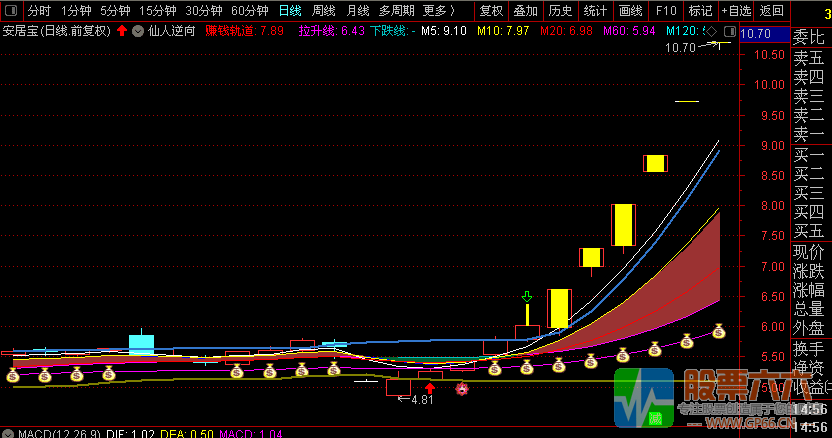
Task: Click the 10.70 high price label on chart
Action: coord(680,48)
